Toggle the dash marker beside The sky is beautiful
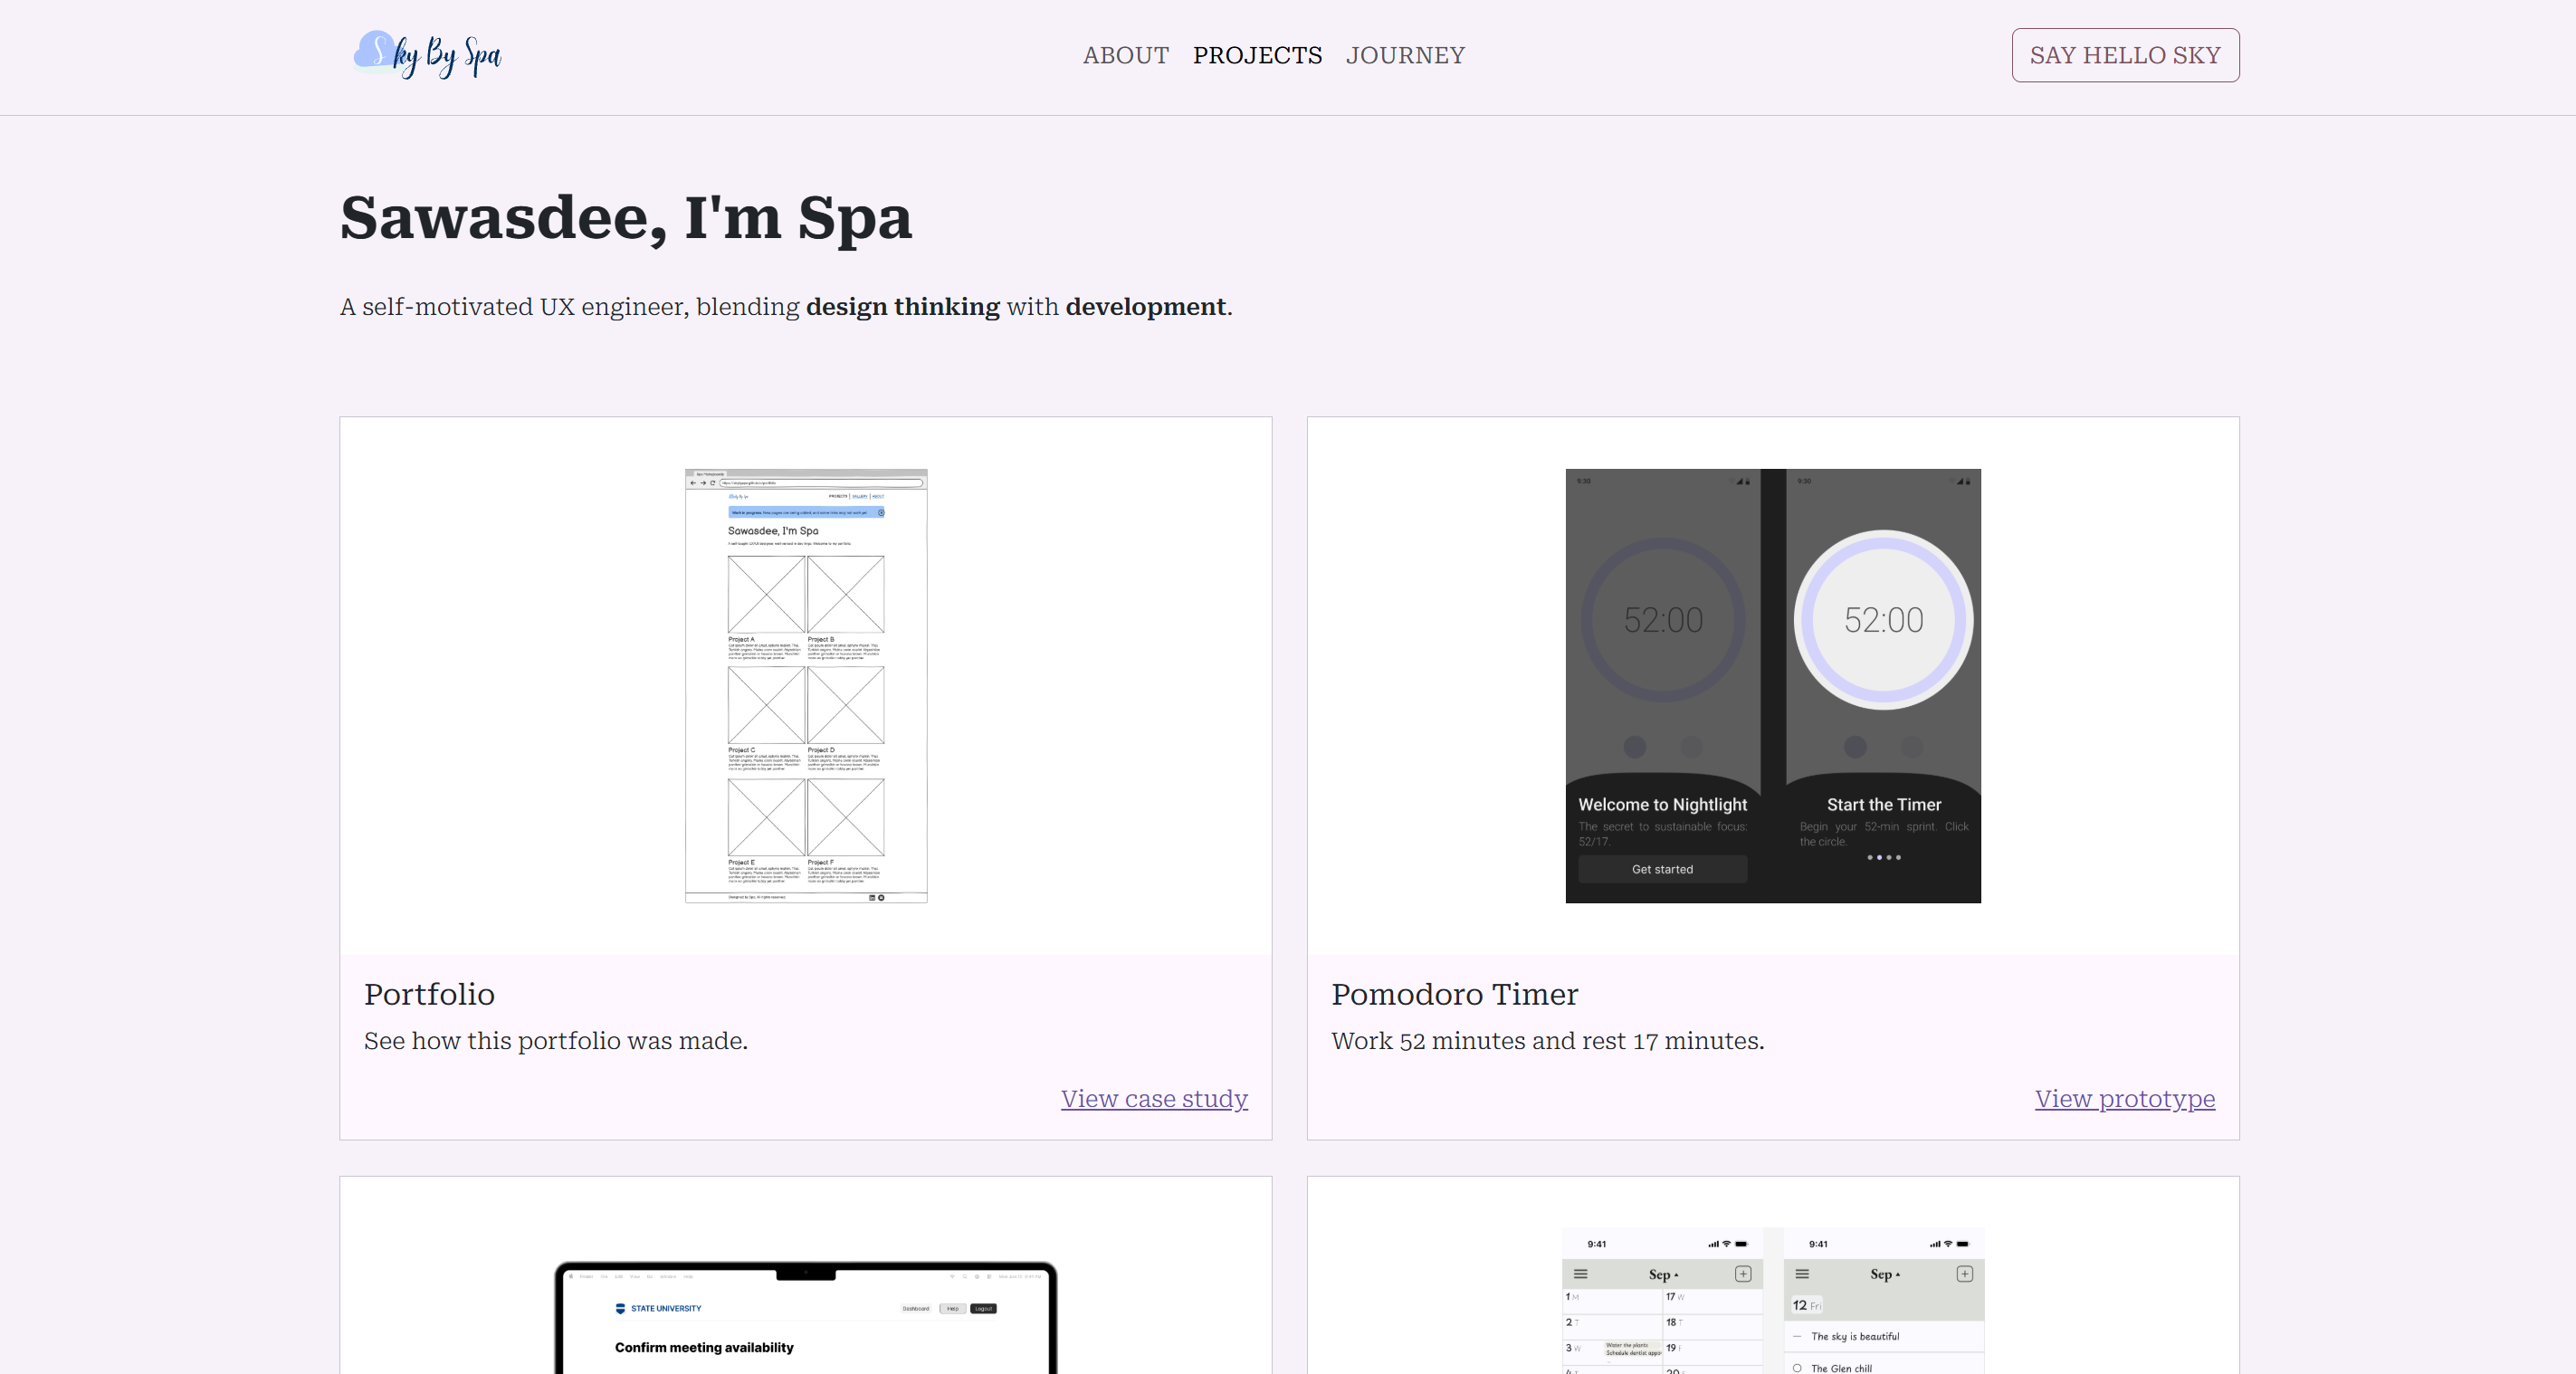 [1797, 1337]
